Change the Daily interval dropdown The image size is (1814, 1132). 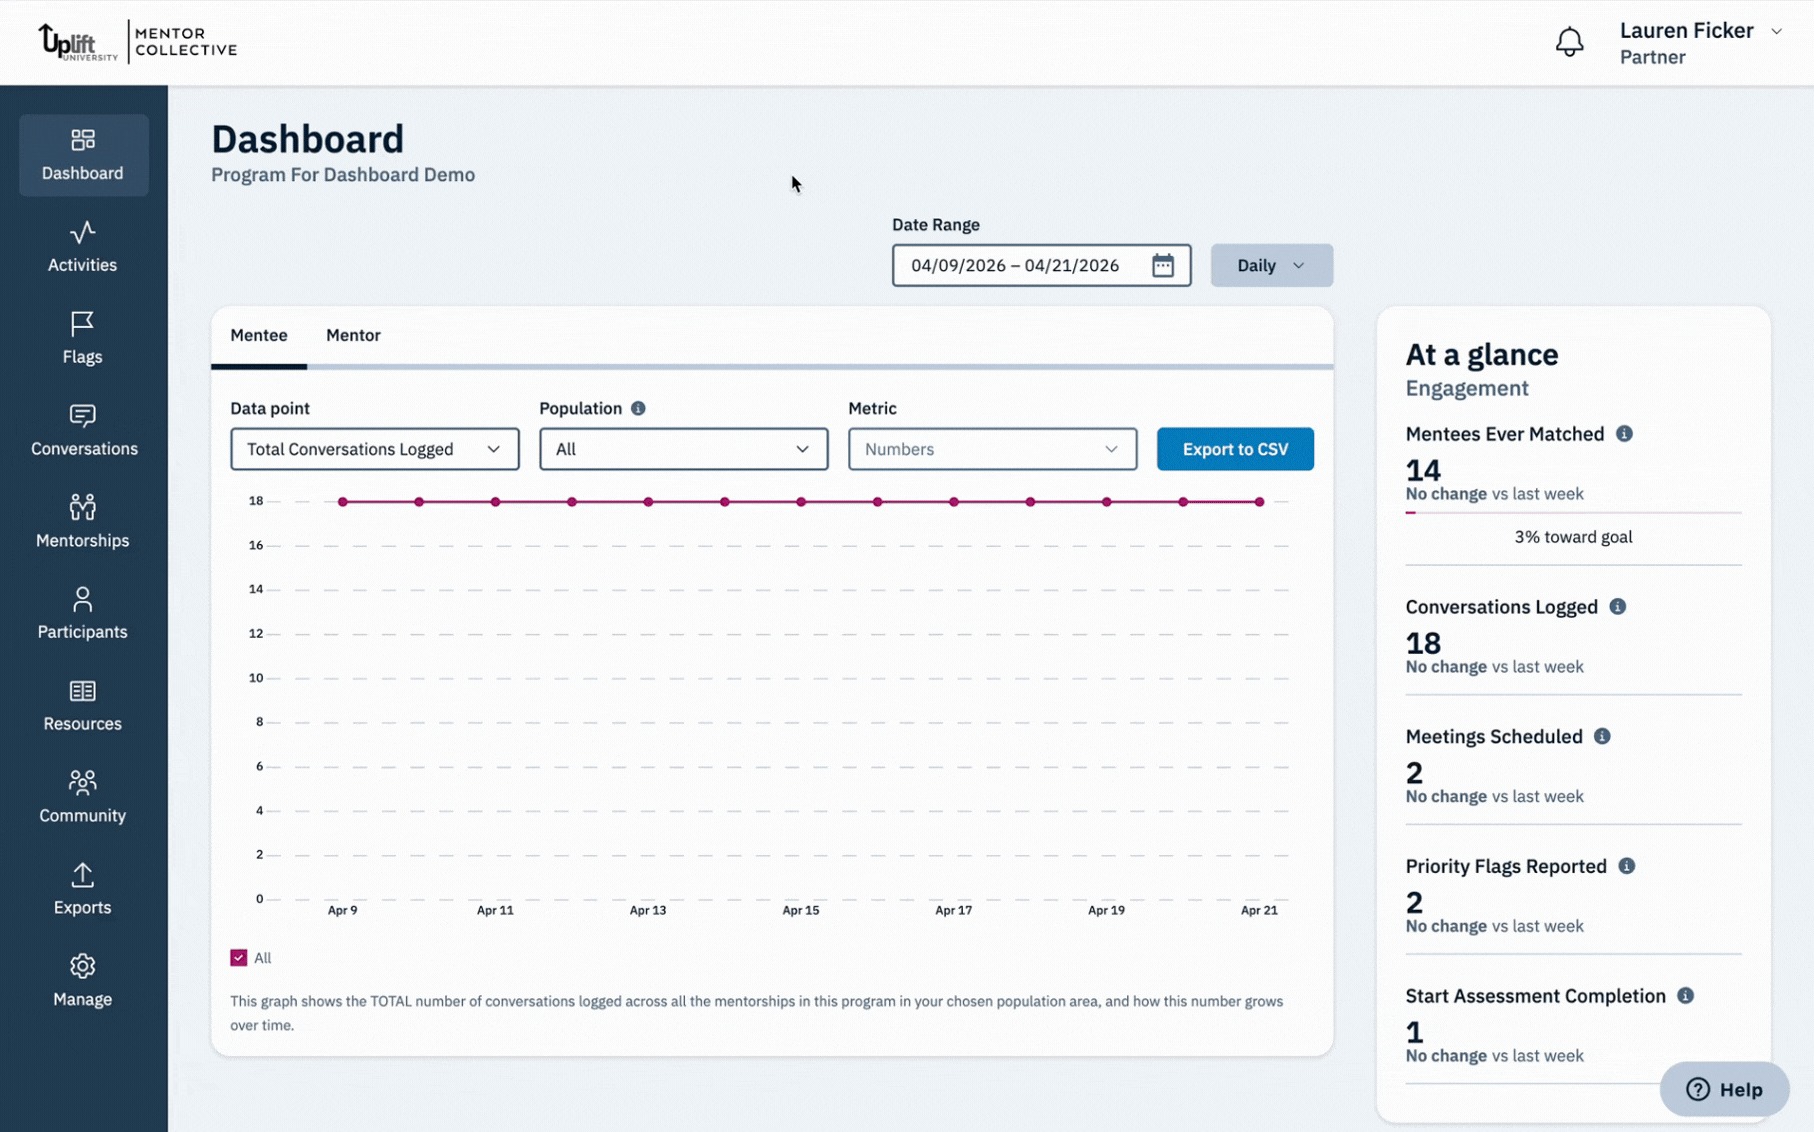point(1271,265)
